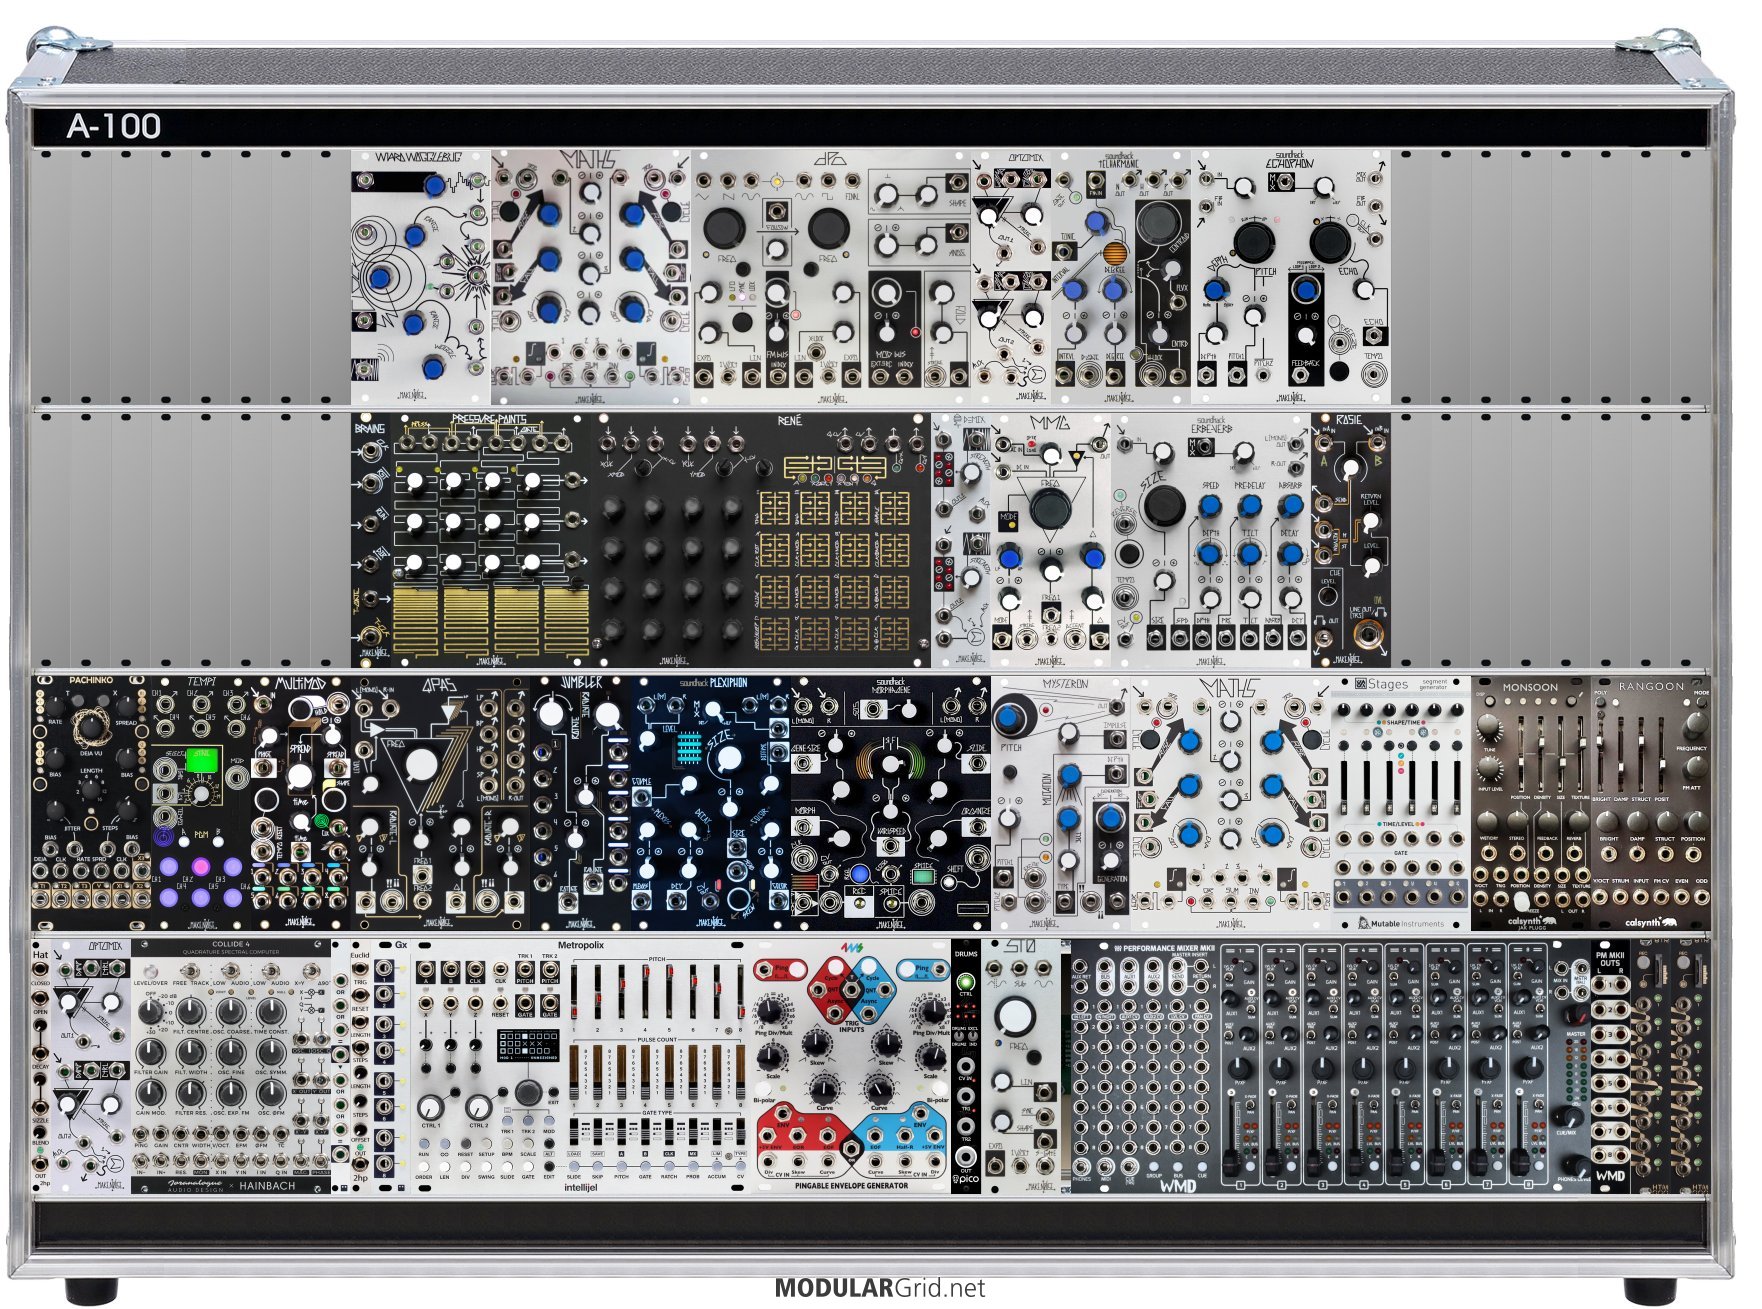
Task: Click the A-100 case label
Action: point(114,126)
